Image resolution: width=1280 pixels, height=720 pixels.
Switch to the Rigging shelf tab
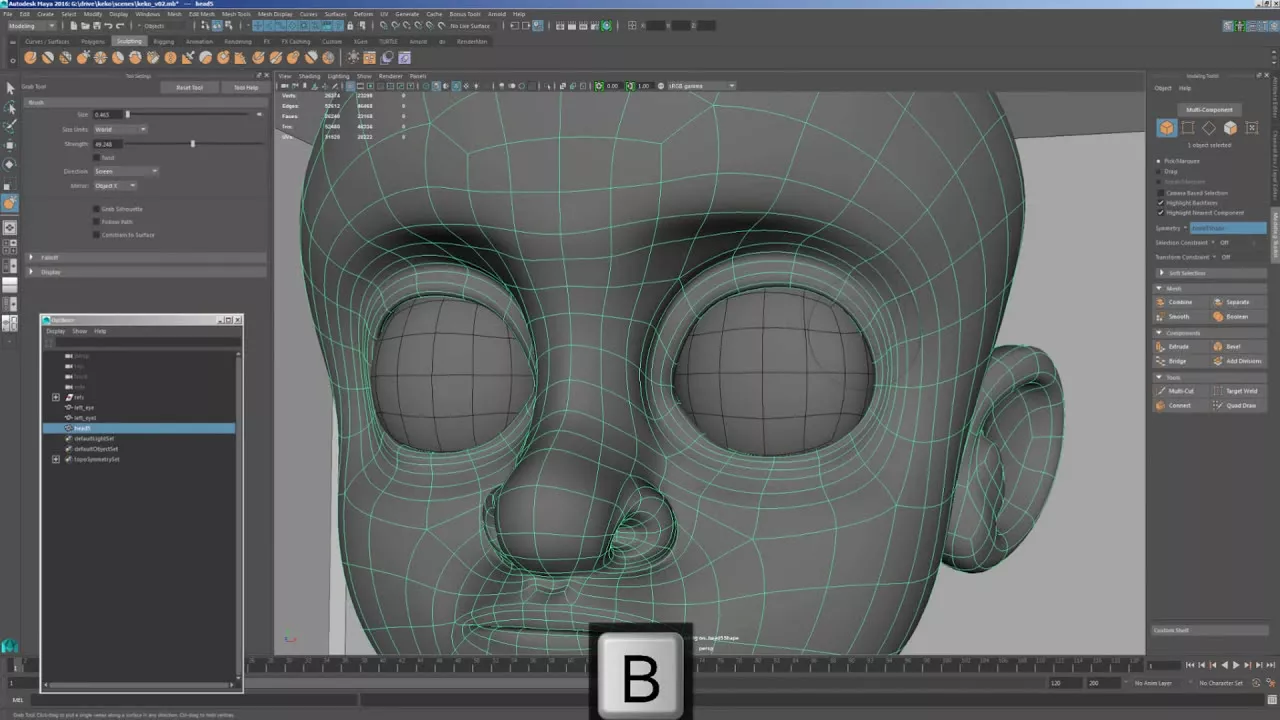pos(163,42)
